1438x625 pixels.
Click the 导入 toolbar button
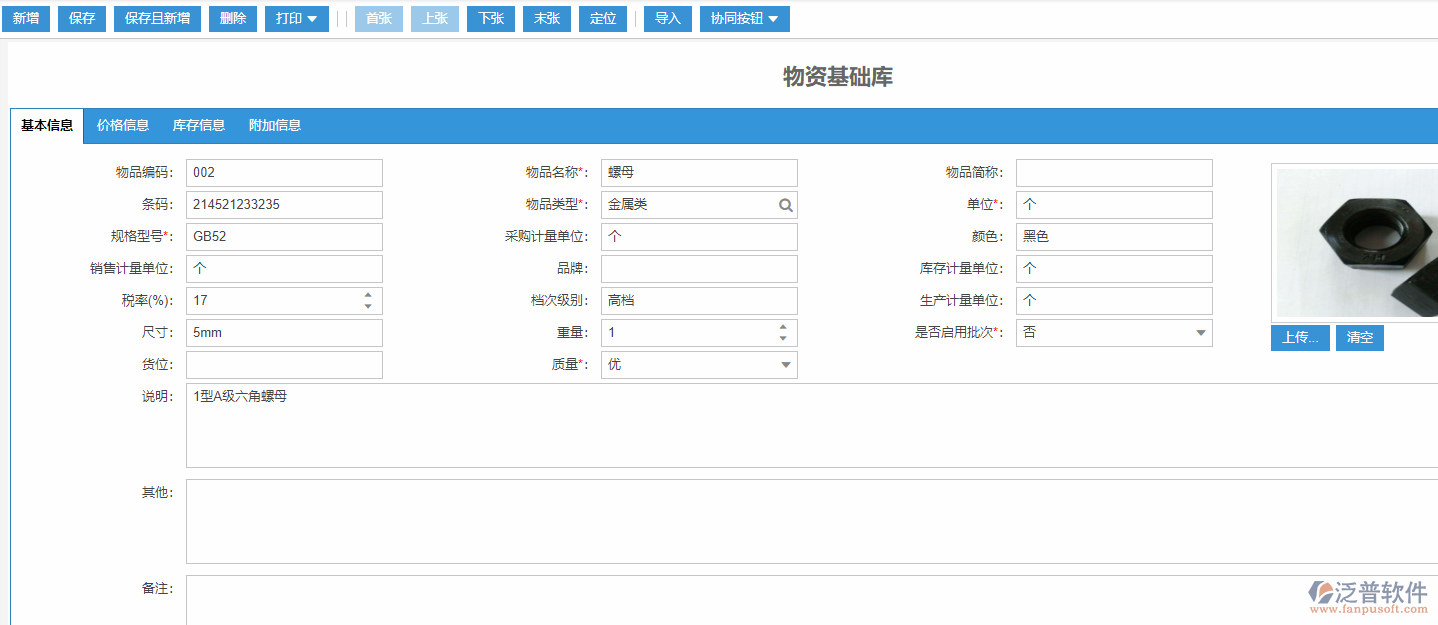pyautogui.click(x=667, y=18)
